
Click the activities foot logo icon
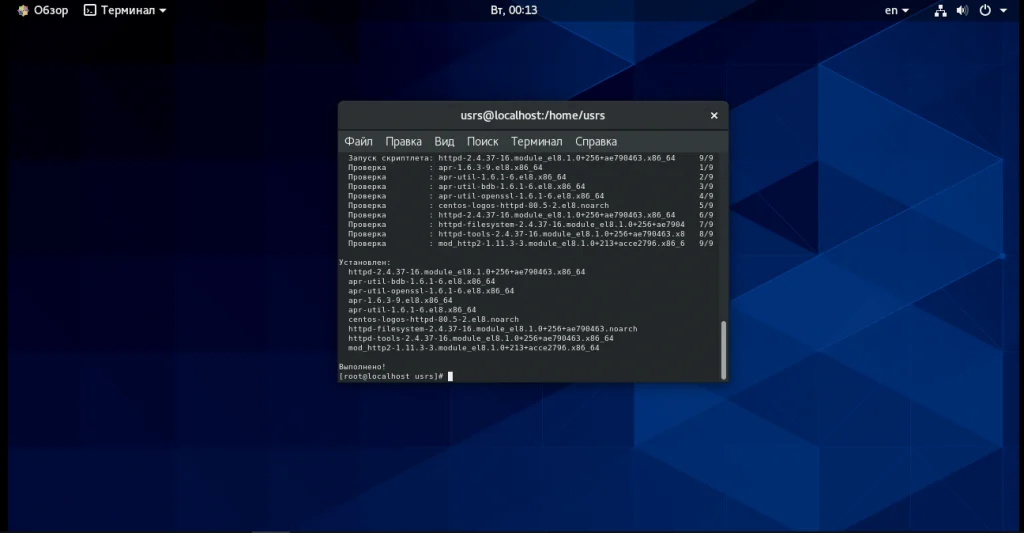(23, 10)
